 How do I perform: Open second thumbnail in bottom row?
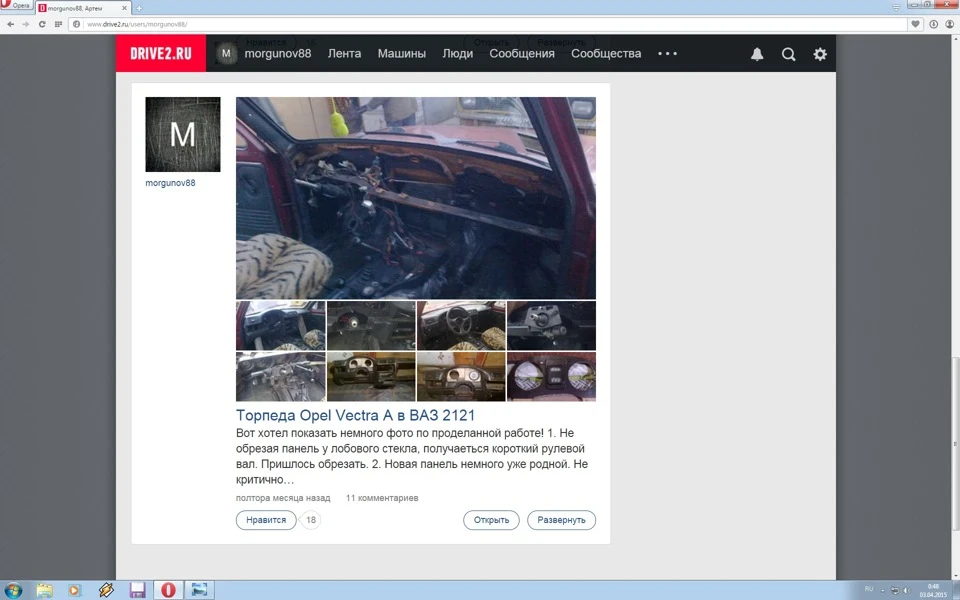[x=371, y=377]
